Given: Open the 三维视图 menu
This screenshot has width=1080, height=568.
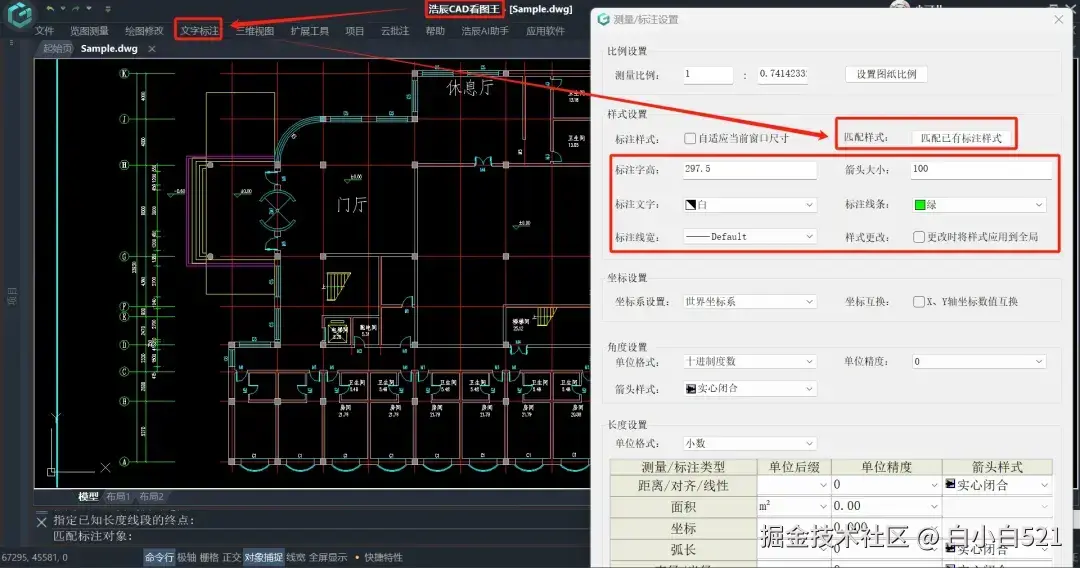Looking at the screenshot, I should pos(254,31).
